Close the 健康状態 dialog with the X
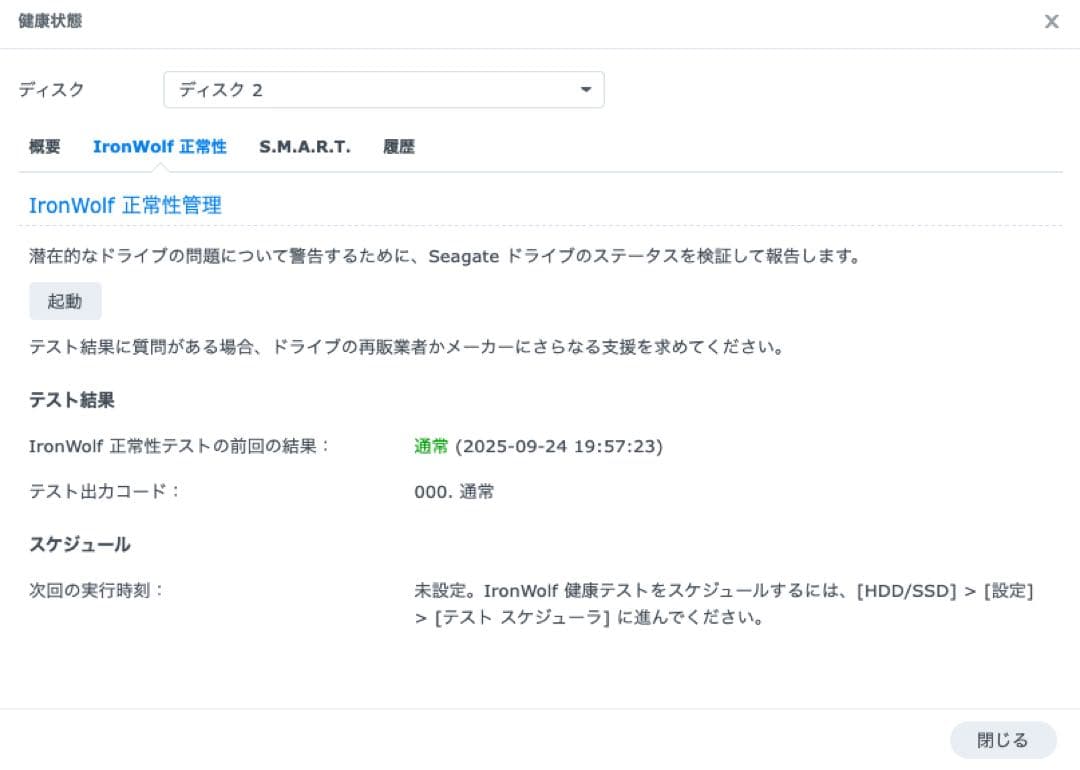 [1051, 21]
